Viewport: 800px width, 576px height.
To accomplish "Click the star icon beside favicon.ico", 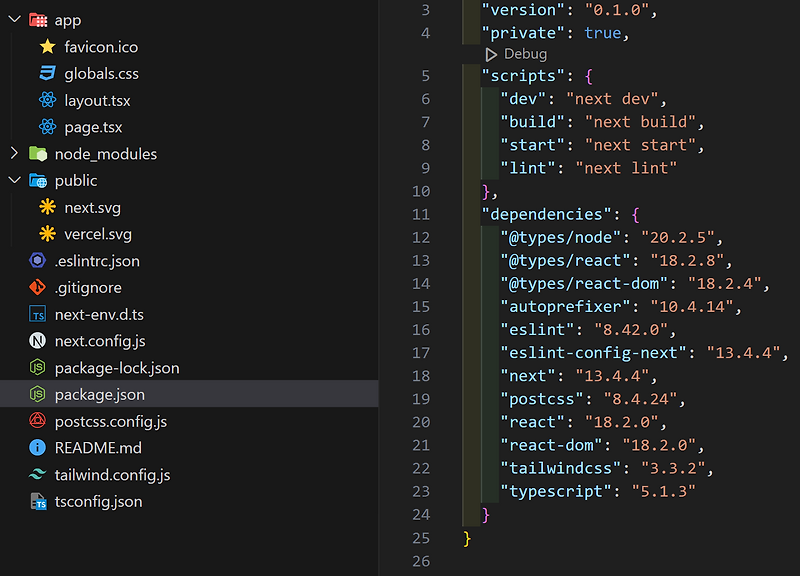I will (47, 47).
